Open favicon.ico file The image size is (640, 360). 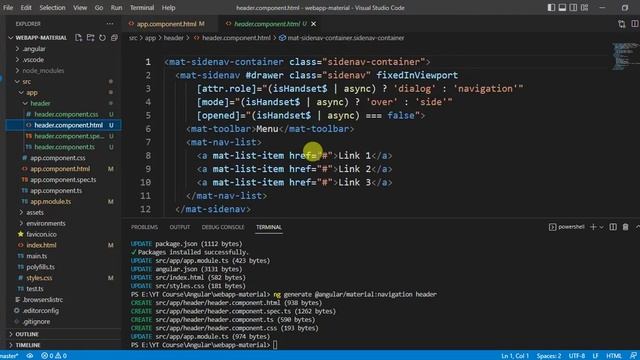tap(41, 234)
